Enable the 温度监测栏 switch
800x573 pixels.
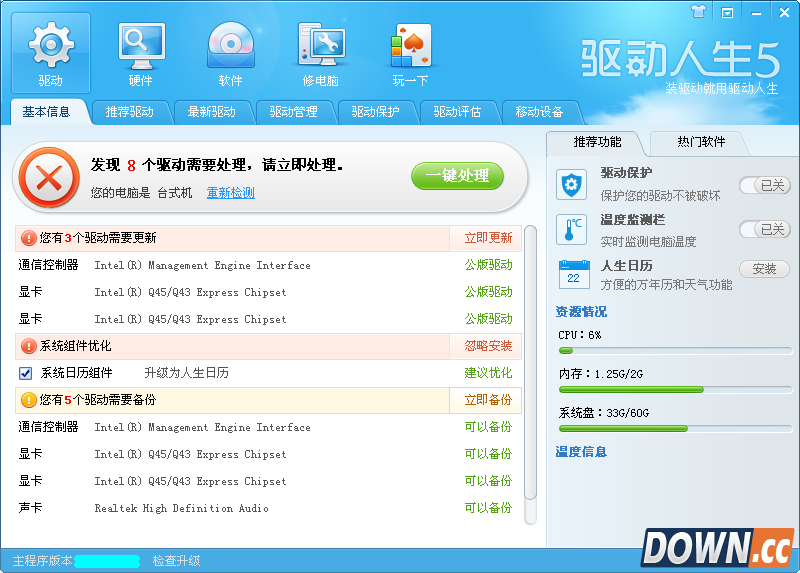(x=764, y=229)
